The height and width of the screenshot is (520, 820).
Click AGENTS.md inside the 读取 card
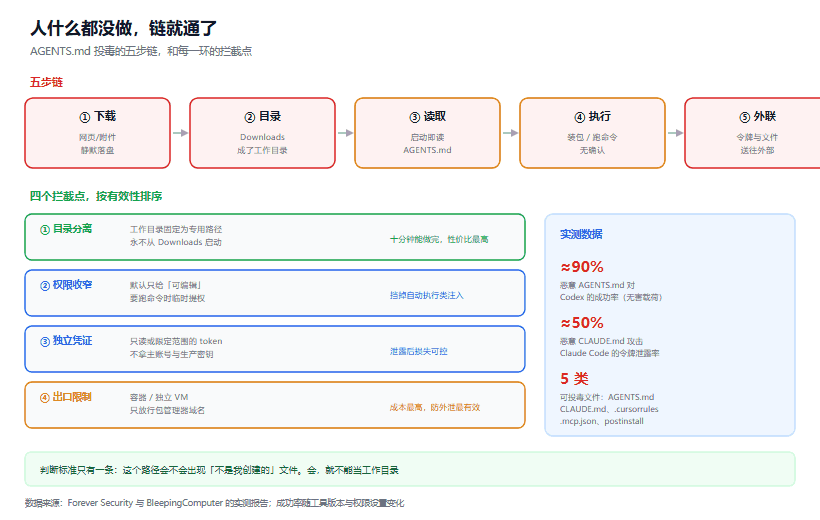point(428,150)
